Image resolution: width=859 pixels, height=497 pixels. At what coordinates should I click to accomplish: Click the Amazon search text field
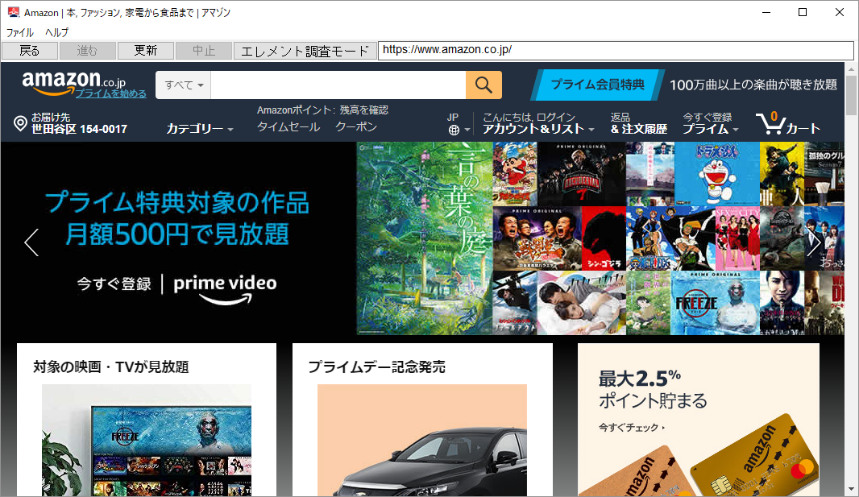tap(338, 85)
